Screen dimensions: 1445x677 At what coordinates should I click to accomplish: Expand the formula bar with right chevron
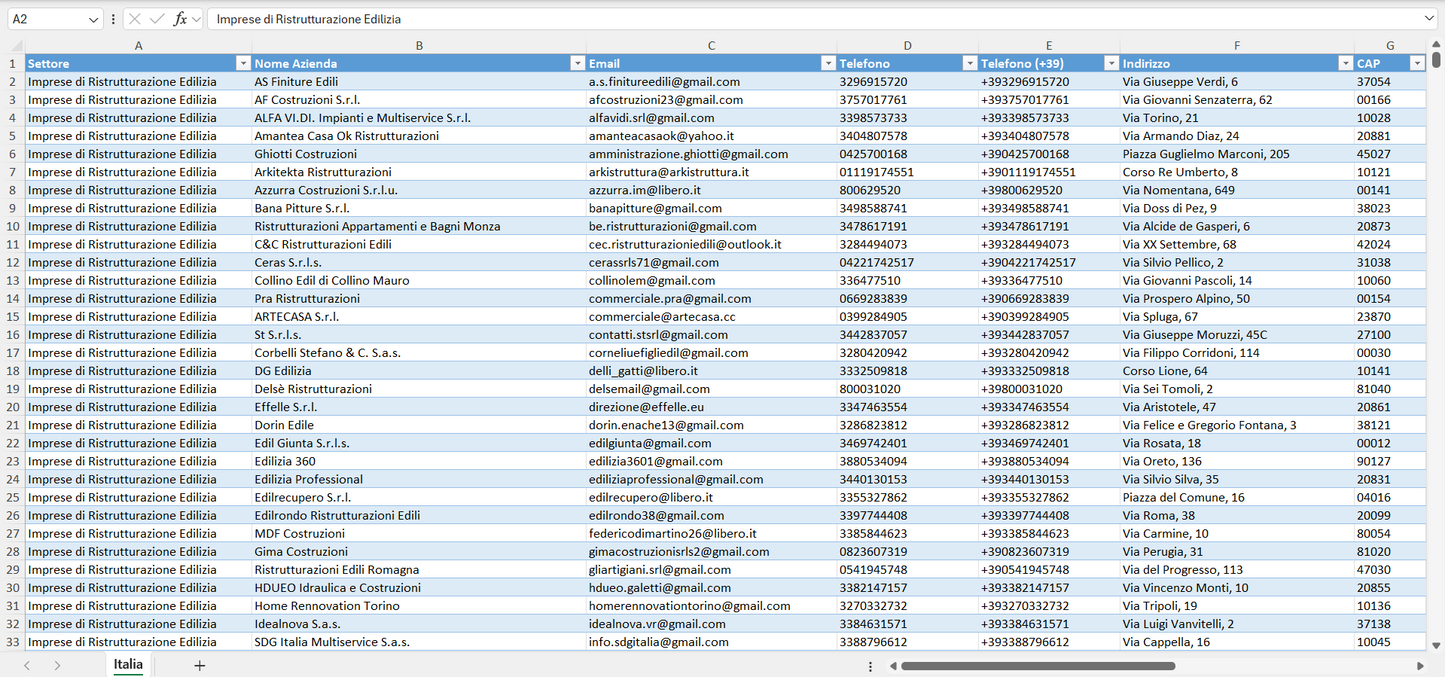[1429, 19]
